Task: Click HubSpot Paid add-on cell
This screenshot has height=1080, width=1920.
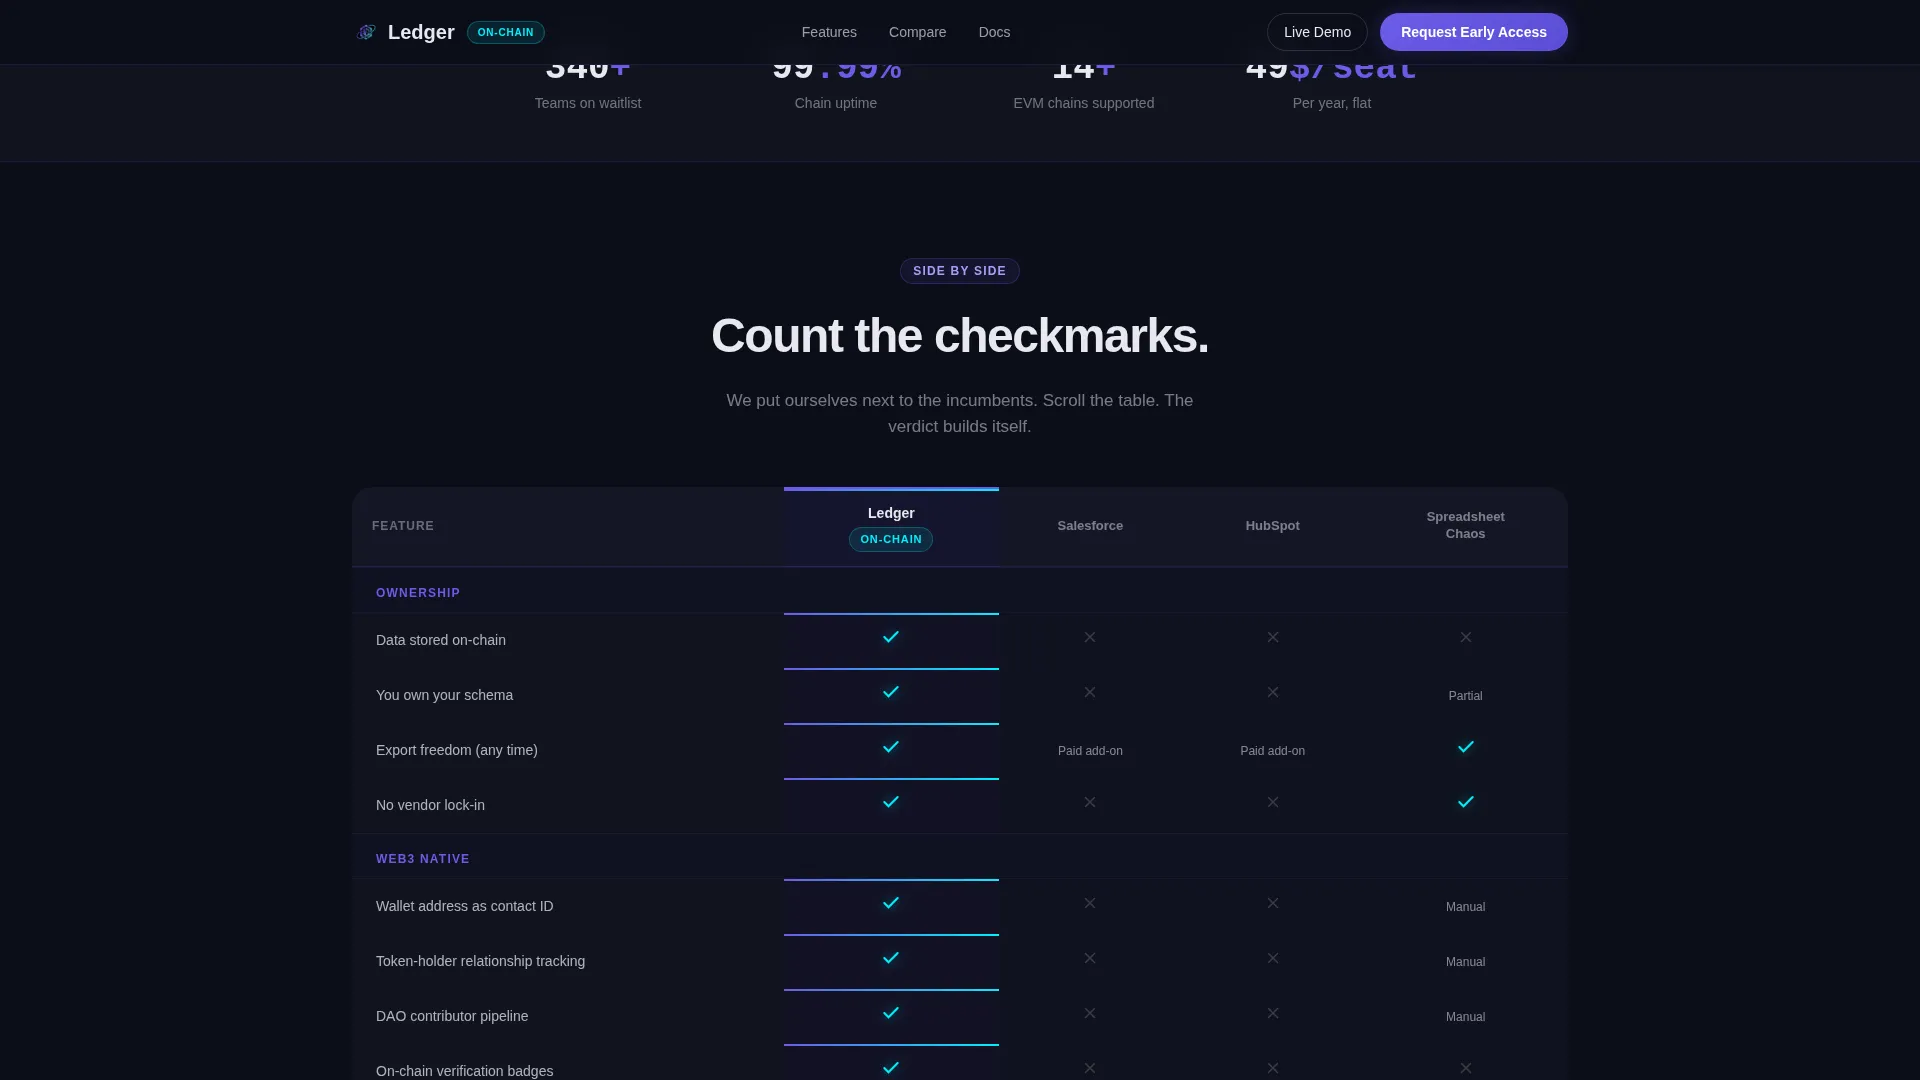Action: (1272, 751)
